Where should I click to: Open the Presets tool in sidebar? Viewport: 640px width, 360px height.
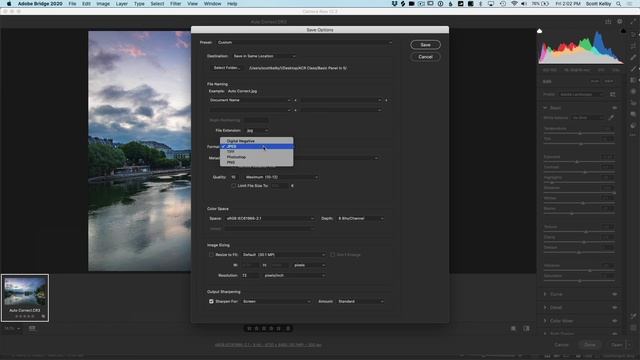pyautogui.click(x=633, y=126)
